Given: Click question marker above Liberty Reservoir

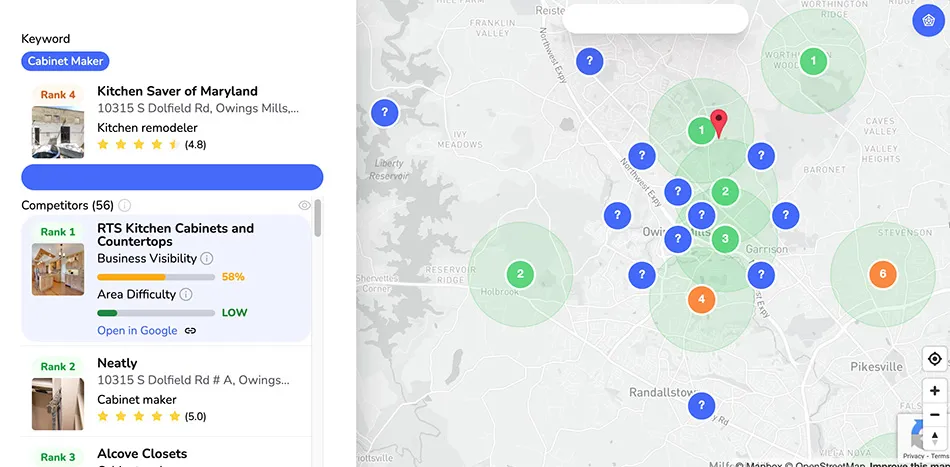Looking at the screenshot, I should (x=384, y=113).
